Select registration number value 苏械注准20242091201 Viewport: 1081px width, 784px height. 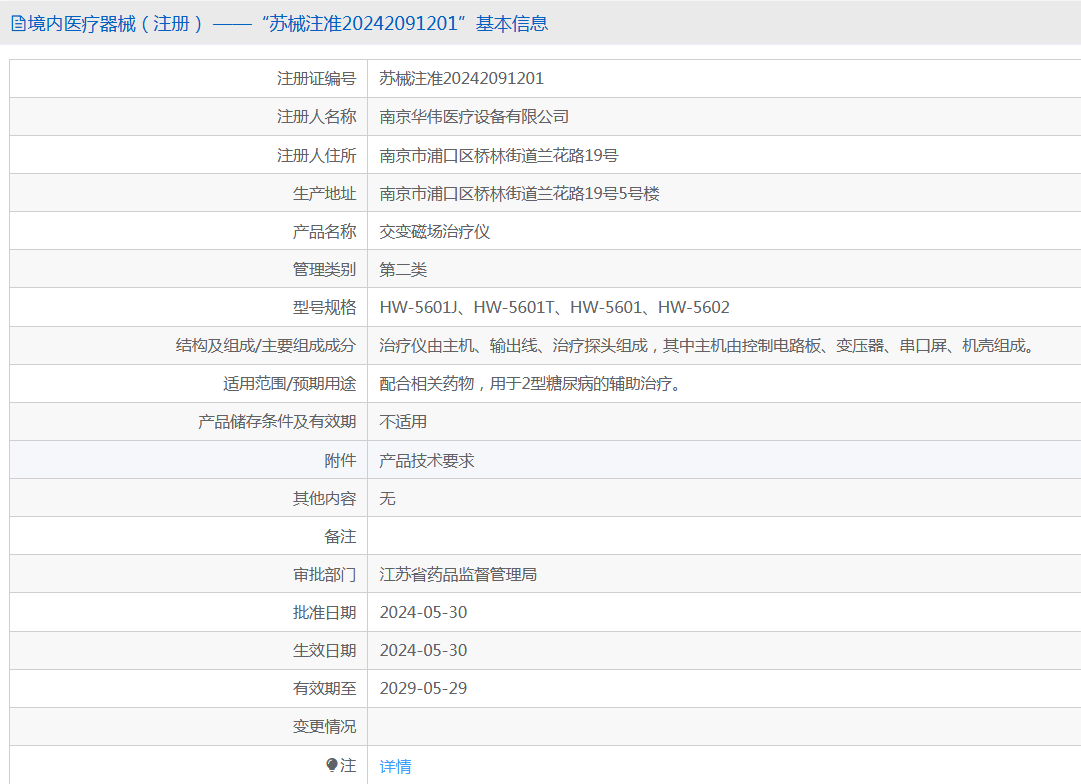(x=461, y=79)
